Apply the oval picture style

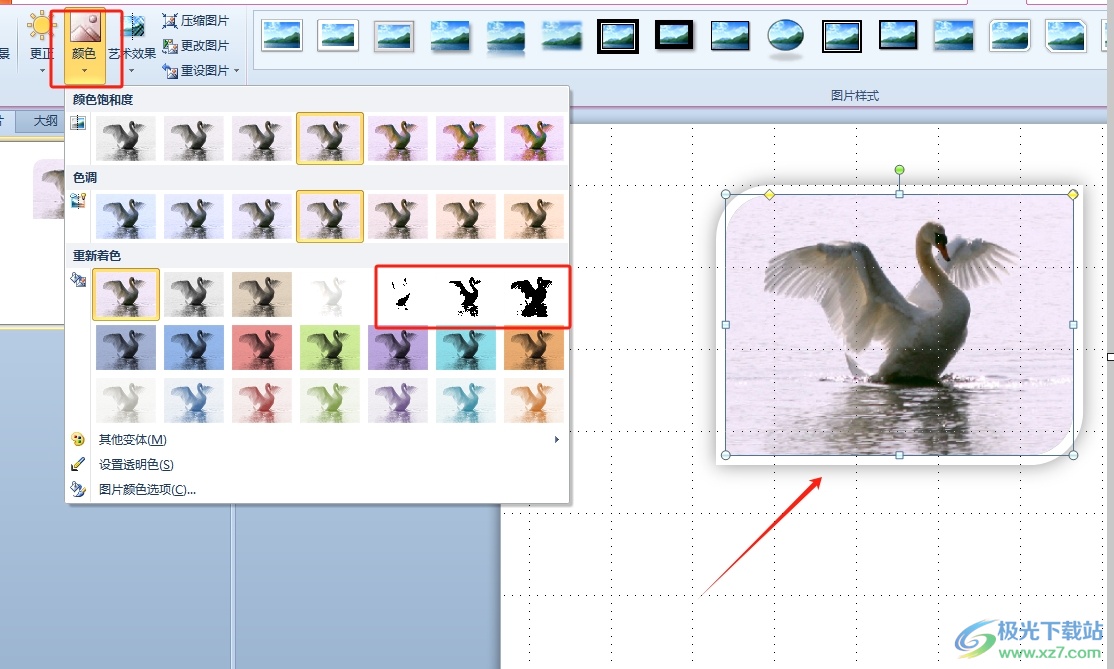coord(786,36)
